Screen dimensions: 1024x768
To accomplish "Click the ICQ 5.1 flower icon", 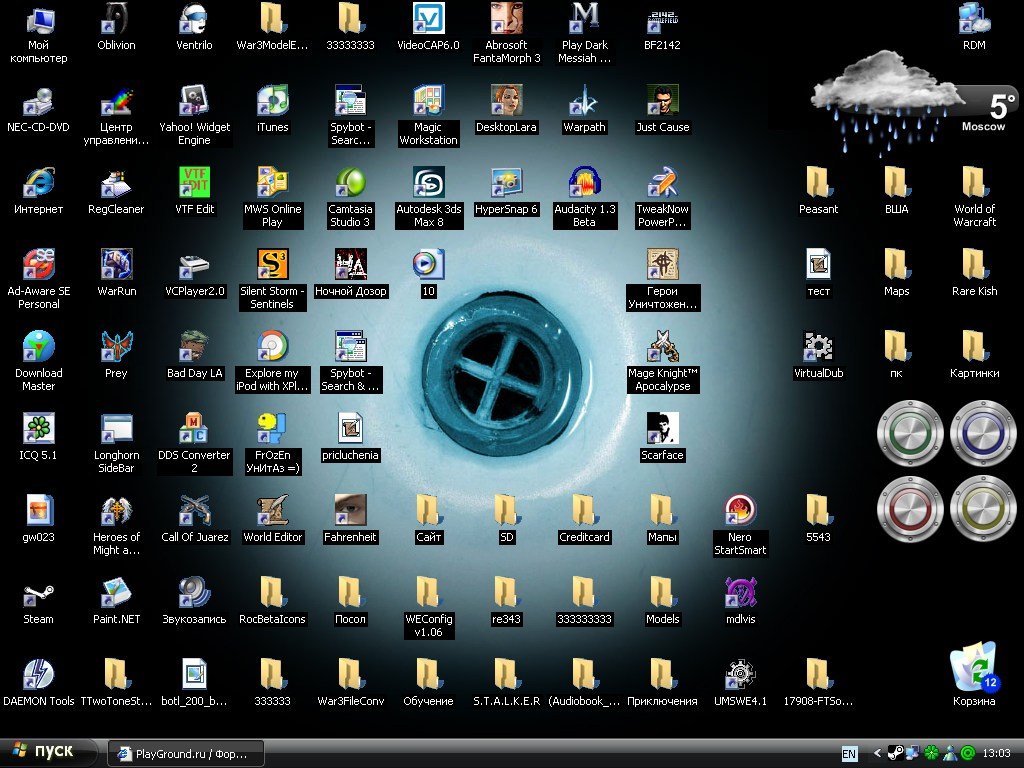I will 38,429.
